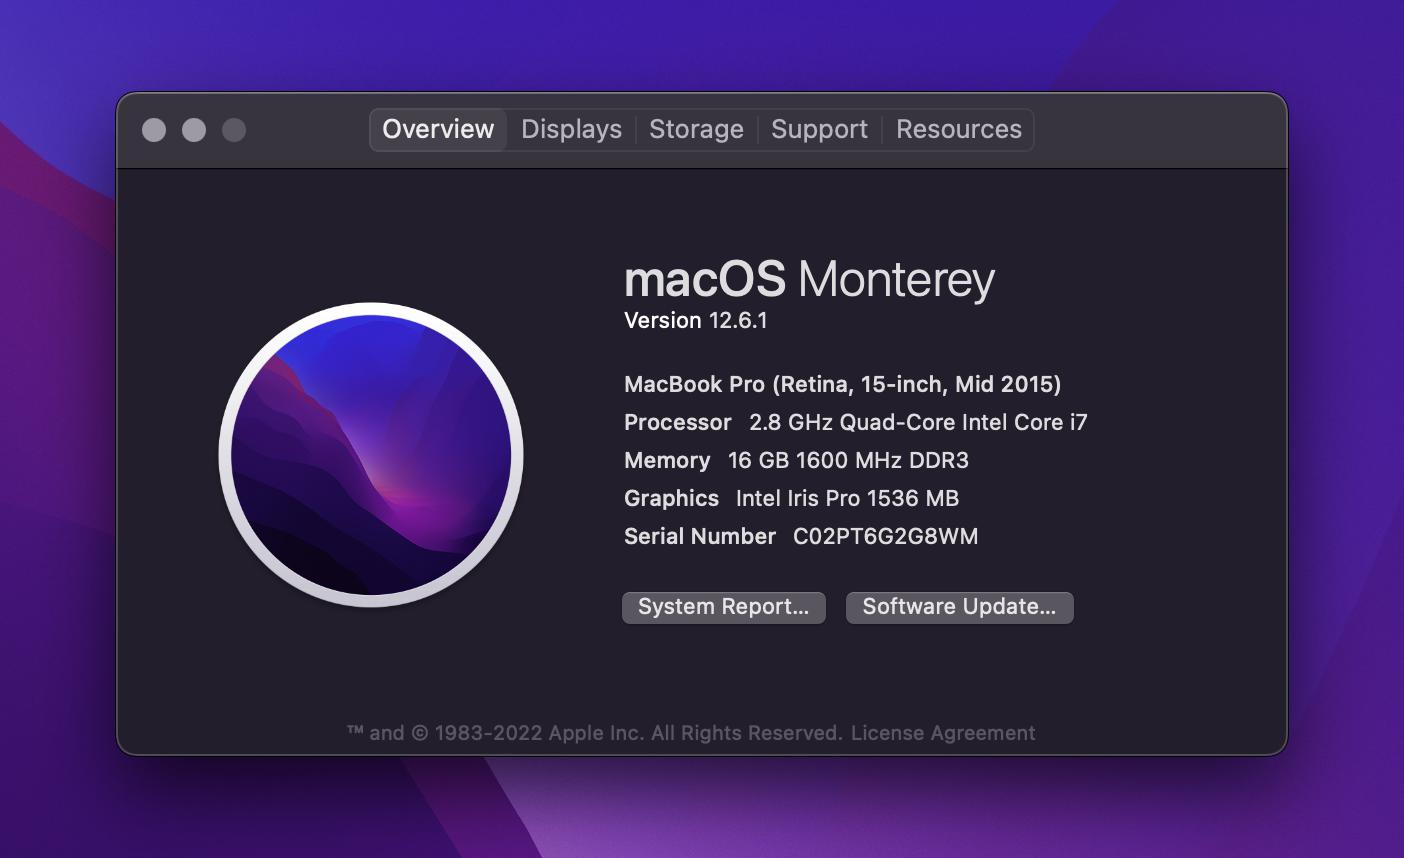Click the Software Update button
Image resolution: width=1404 pixels, height=858 pixels.
click(960, 607)
